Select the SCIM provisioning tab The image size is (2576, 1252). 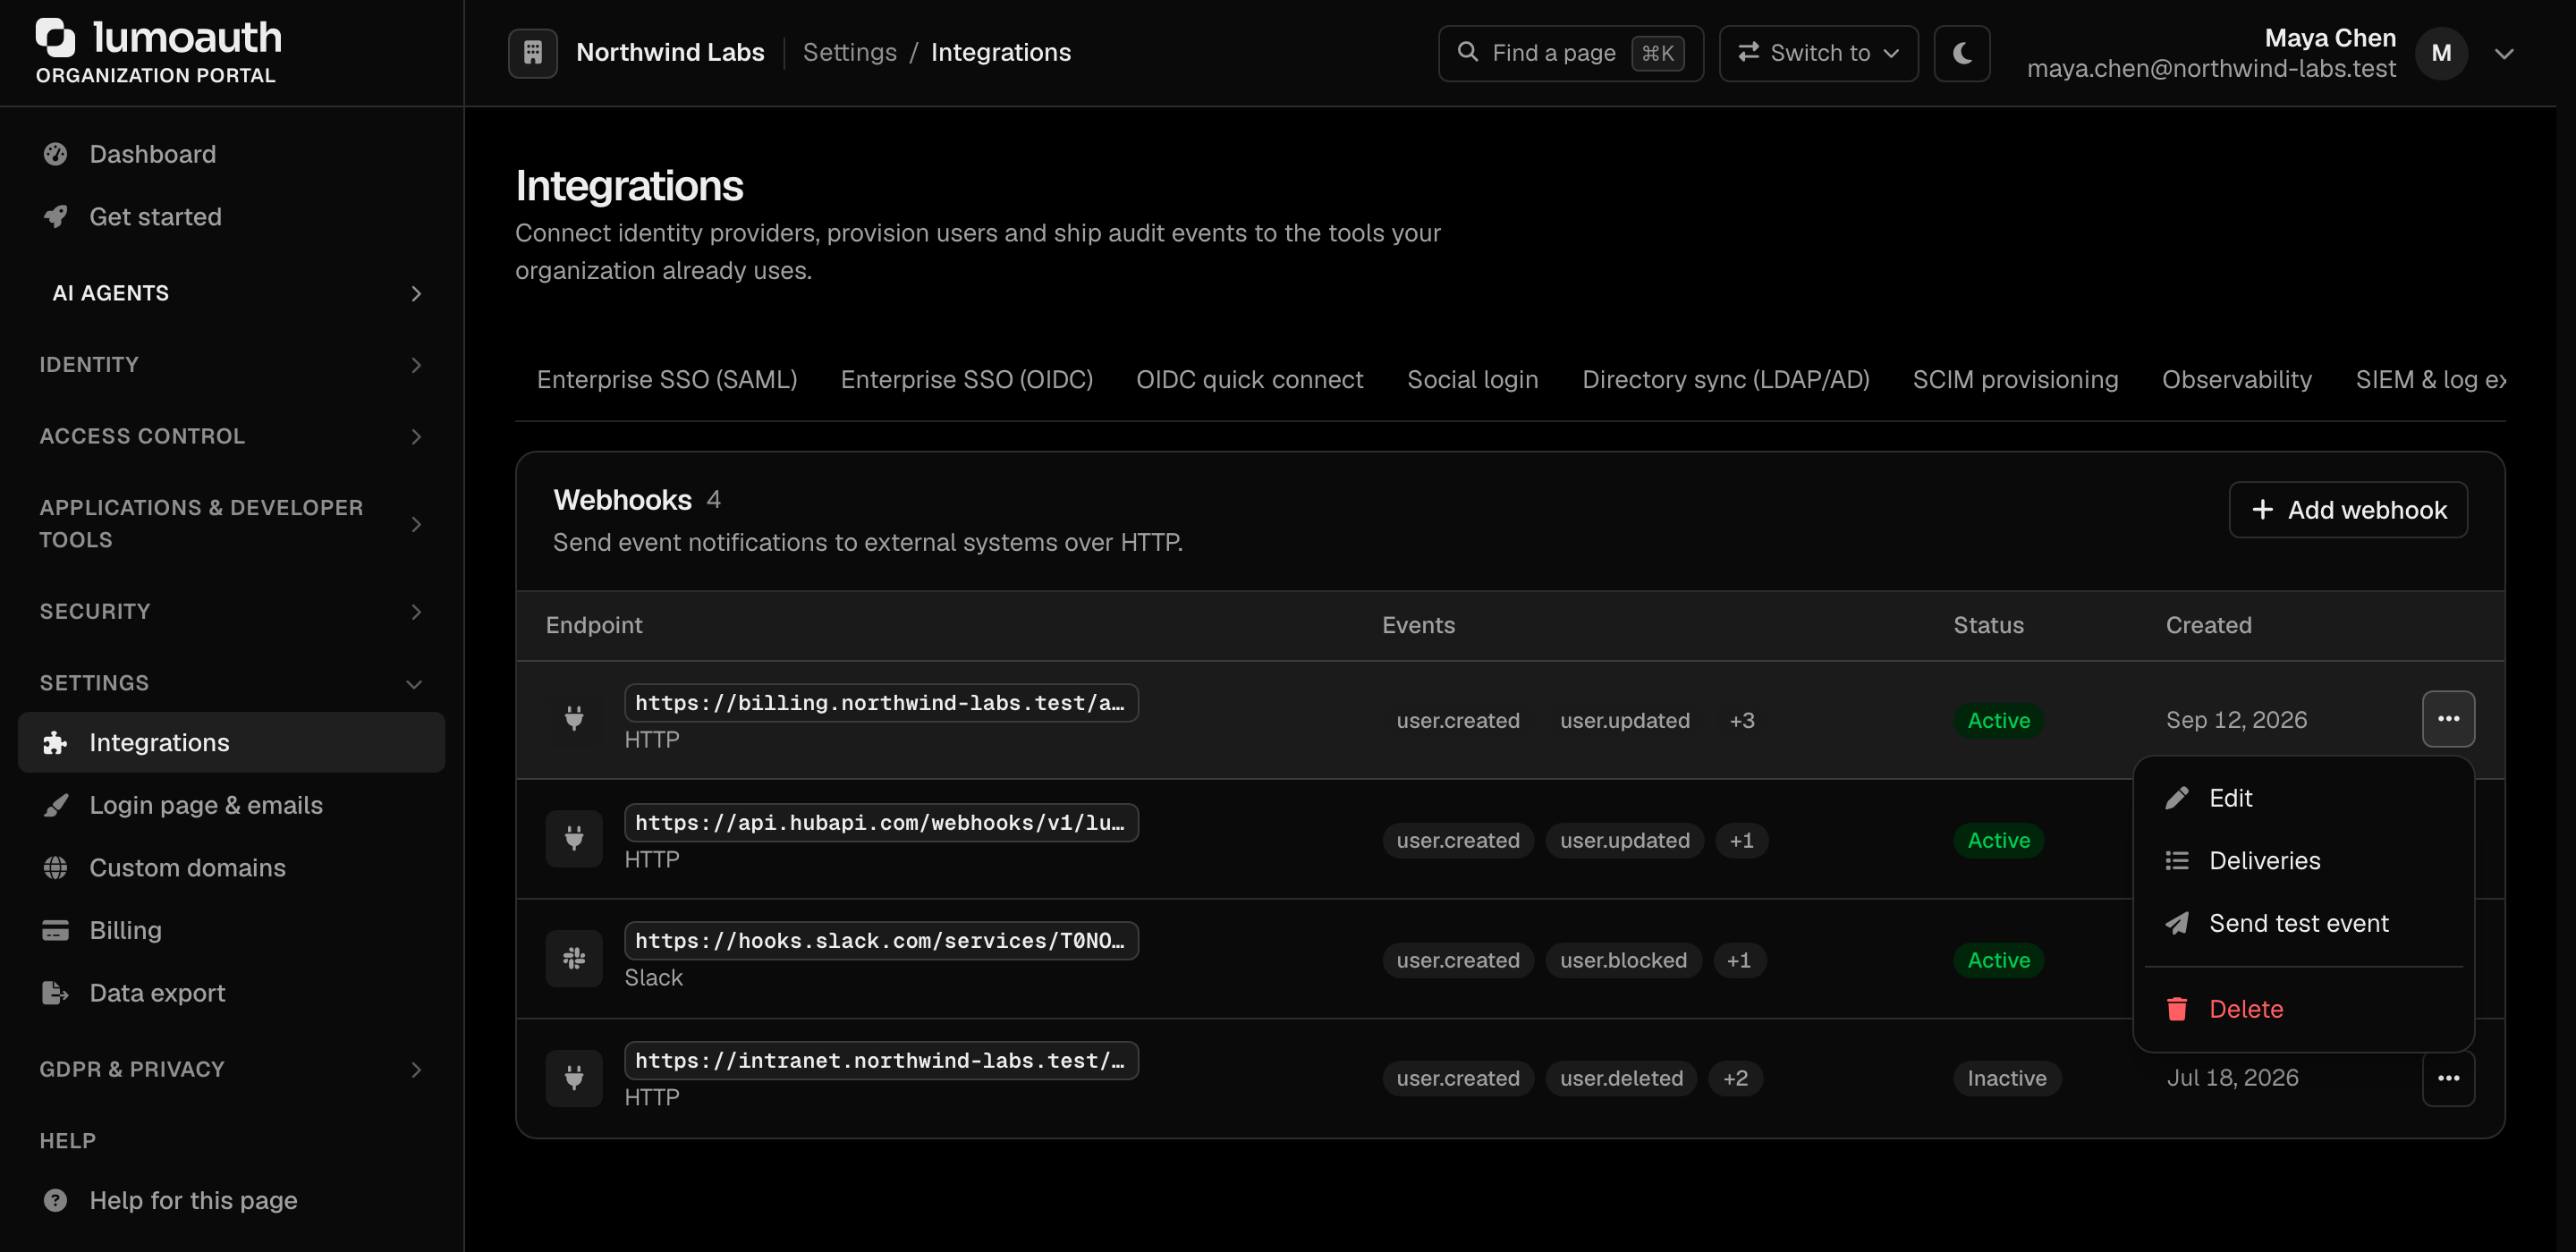[x=2015, y=380]
